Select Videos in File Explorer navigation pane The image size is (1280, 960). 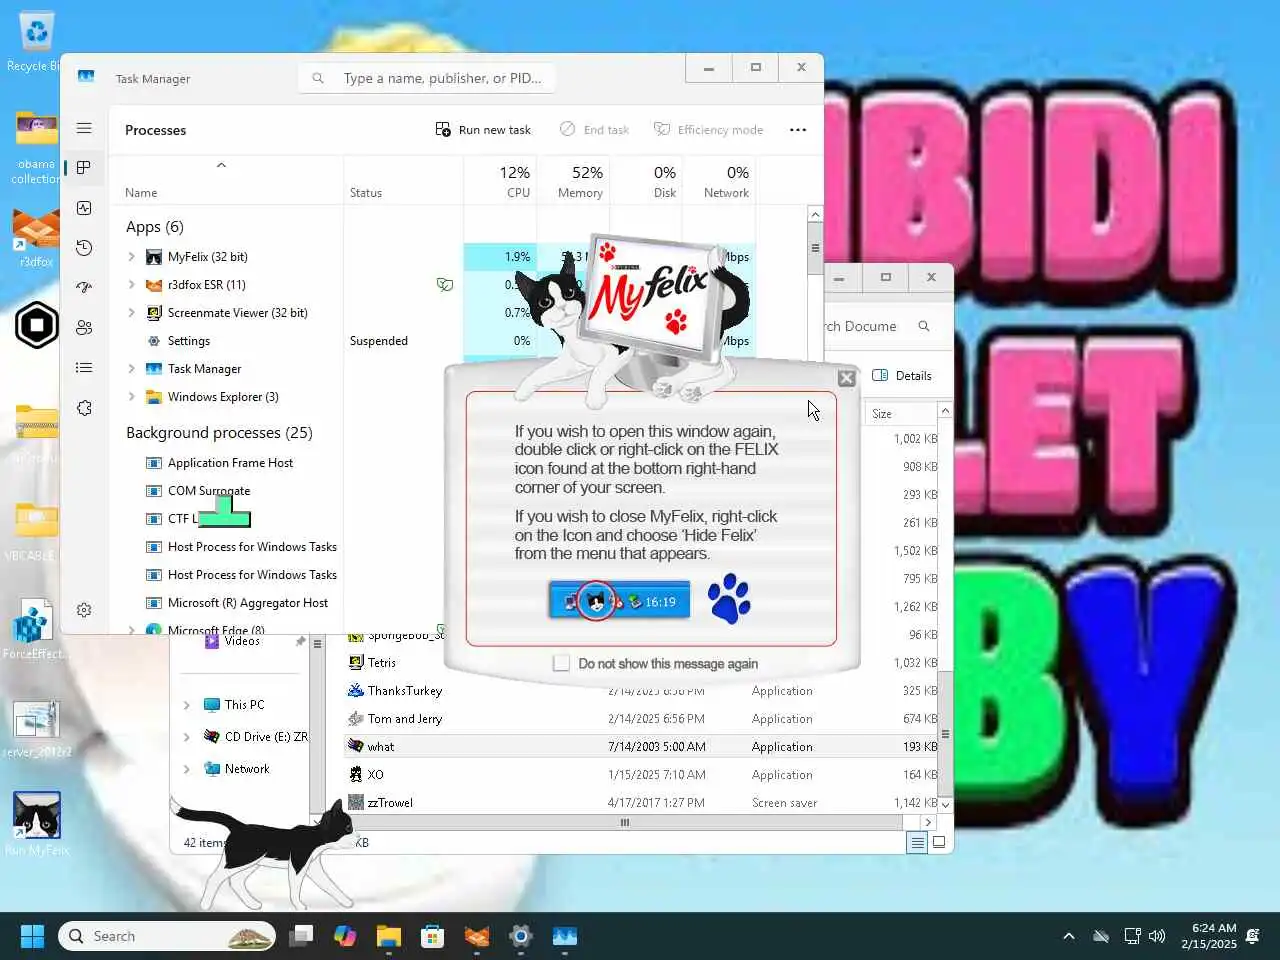[x=241, y=641]
